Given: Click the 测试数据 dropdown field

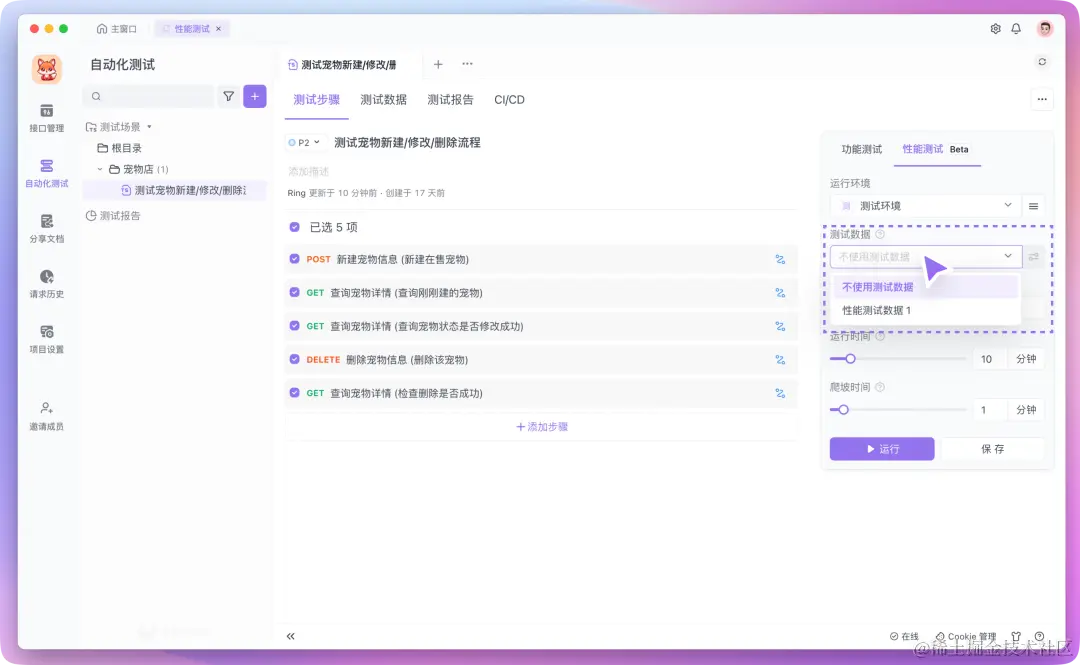Looking at the screenshot, I should (x=926, y=256).
